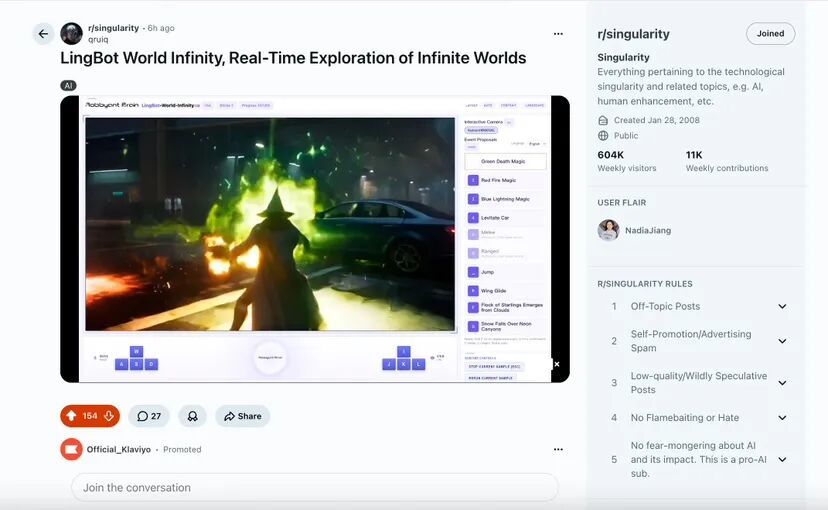The height and width of the screenshot is (510, 828).
Task: Upvote the LingBot World Infinity post
Action: click(x=71, y=416)
